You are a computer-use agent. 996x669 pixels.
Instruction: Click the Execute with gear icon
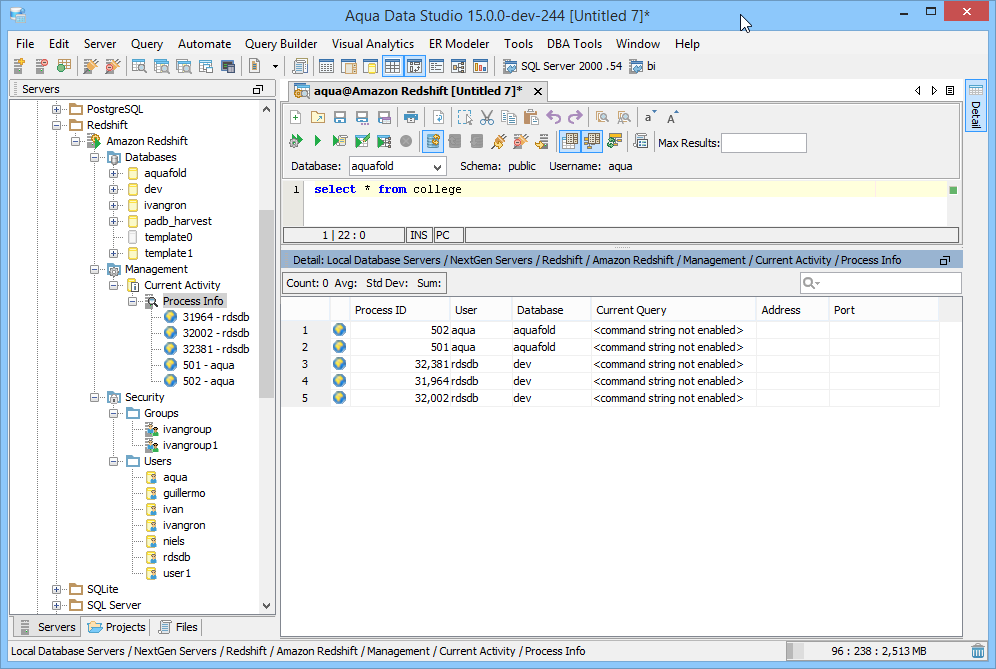point(295,141)
